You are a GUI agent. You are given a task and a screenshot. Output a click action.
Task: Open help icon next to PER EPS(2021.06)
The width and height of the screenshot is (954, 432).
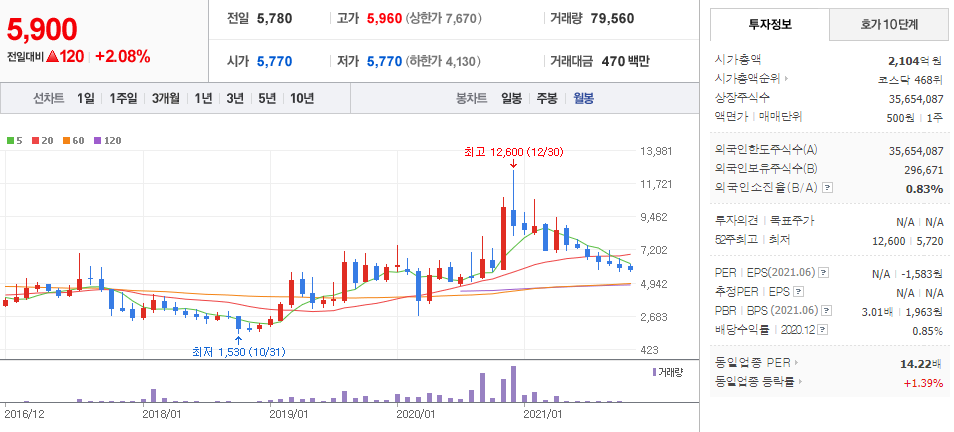pos(823,273)
